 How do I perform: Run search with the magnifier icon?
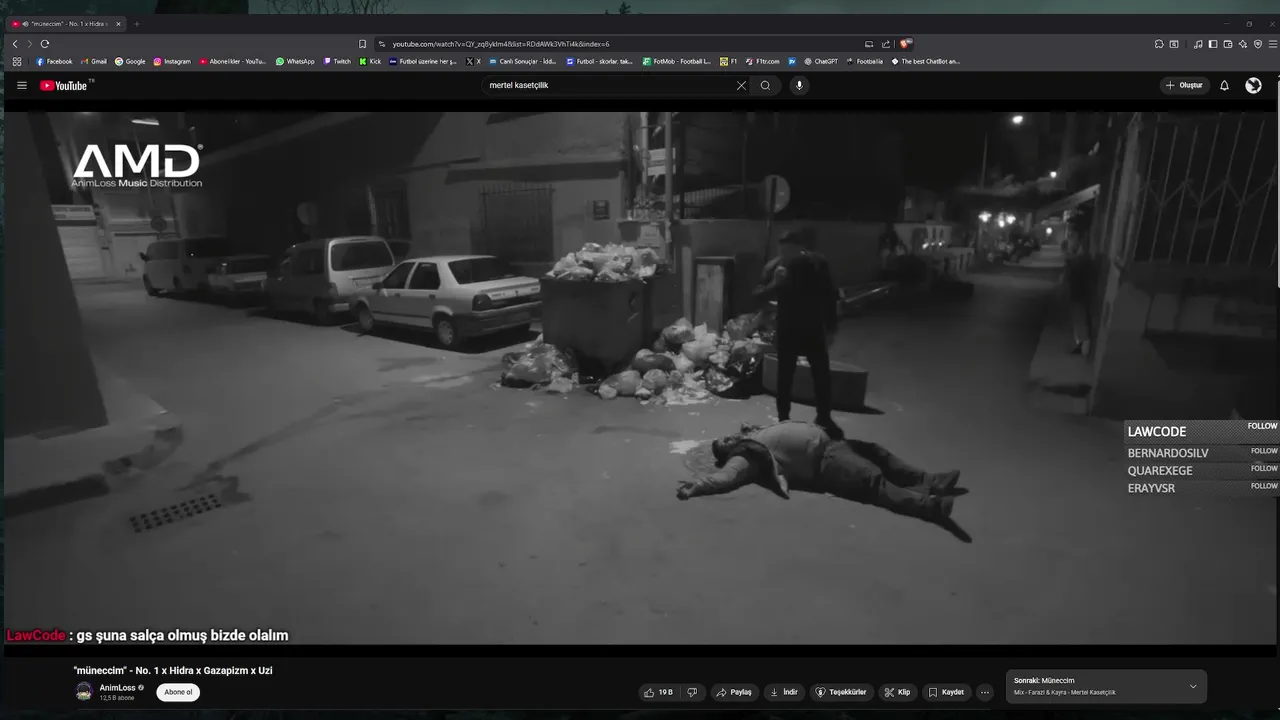tap(765, 85)
